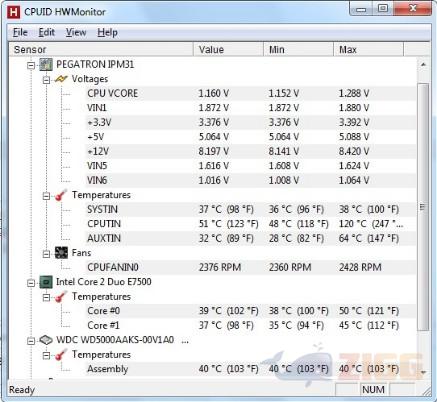The width and height of the screenshot is (437, 402).
Task: Collapse the Fans section
Action: tap(46, 254)
